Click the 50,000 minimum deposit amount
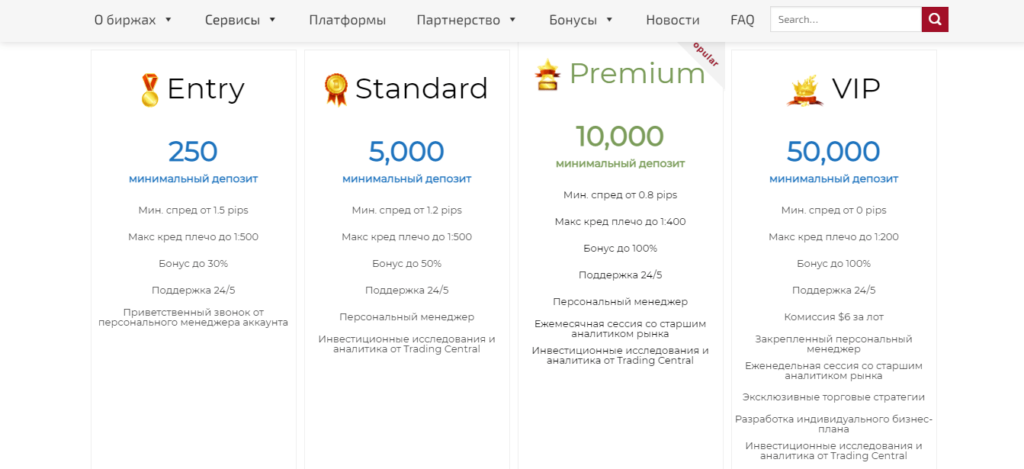 point(833,152)
